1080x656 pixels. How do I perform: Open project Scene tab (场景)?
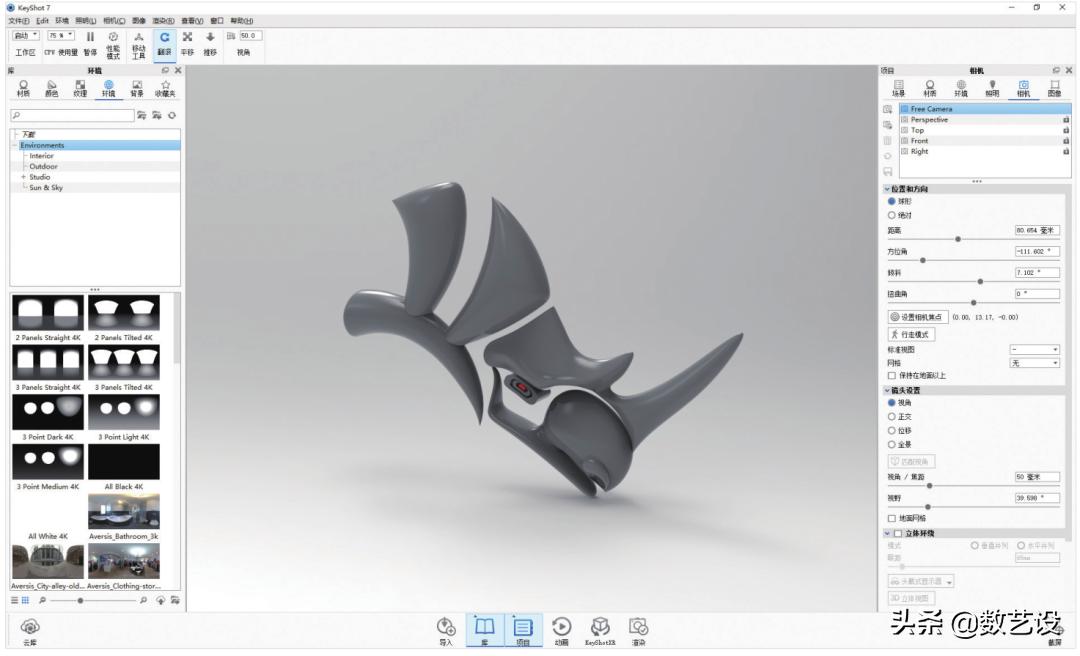(x=898, y=88)
